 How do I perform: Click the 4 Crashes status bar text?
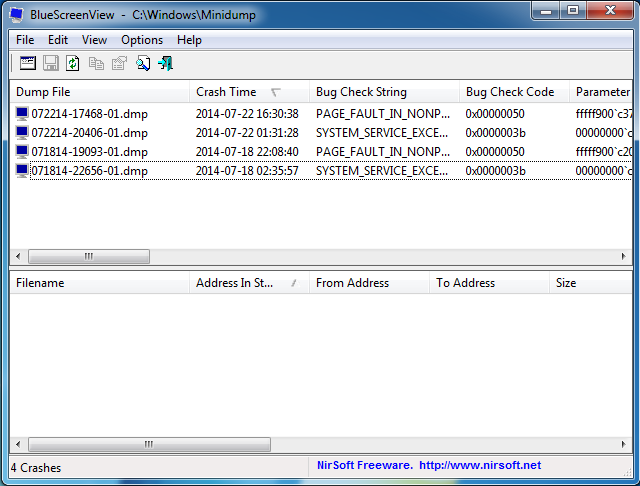[x=36, y=468]
